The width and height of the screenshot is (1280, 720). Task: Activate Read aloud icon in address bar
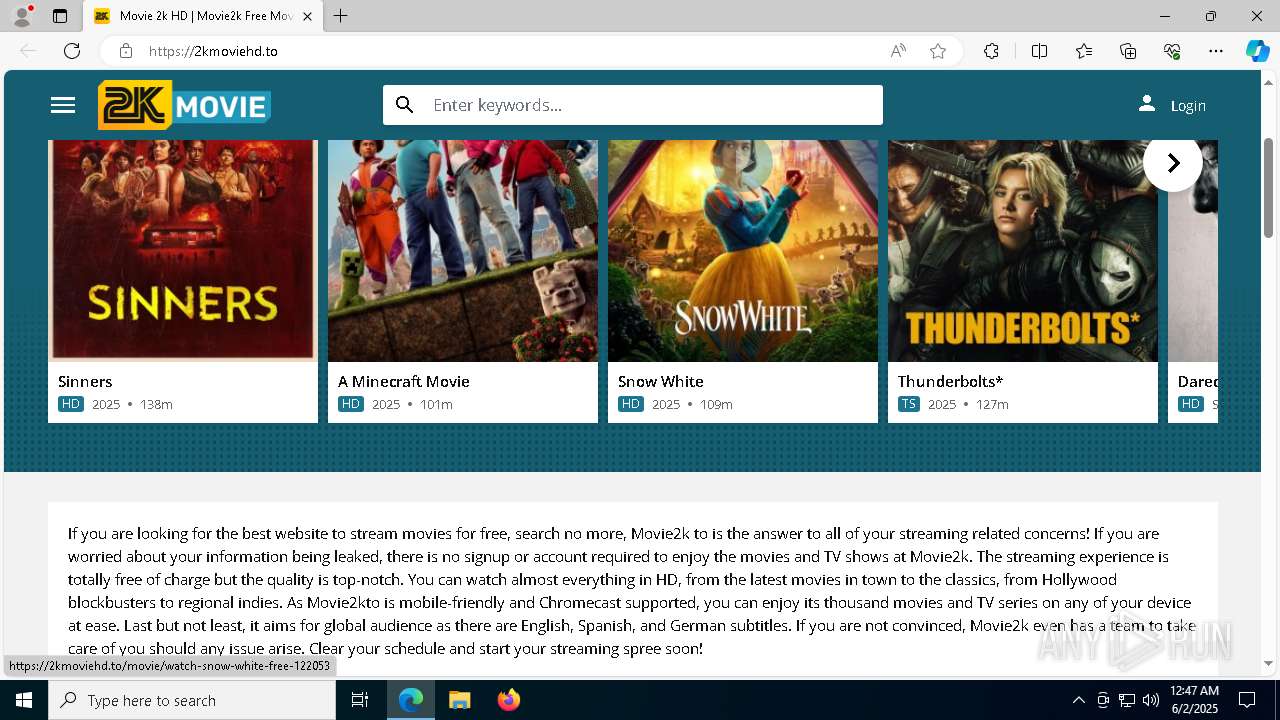point(898,51)
